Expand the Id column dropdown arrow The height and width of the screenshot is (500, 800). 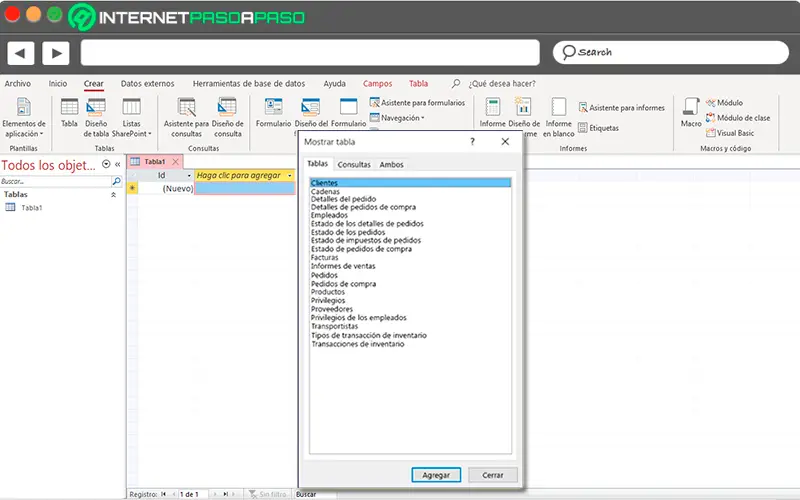[189, 176]
